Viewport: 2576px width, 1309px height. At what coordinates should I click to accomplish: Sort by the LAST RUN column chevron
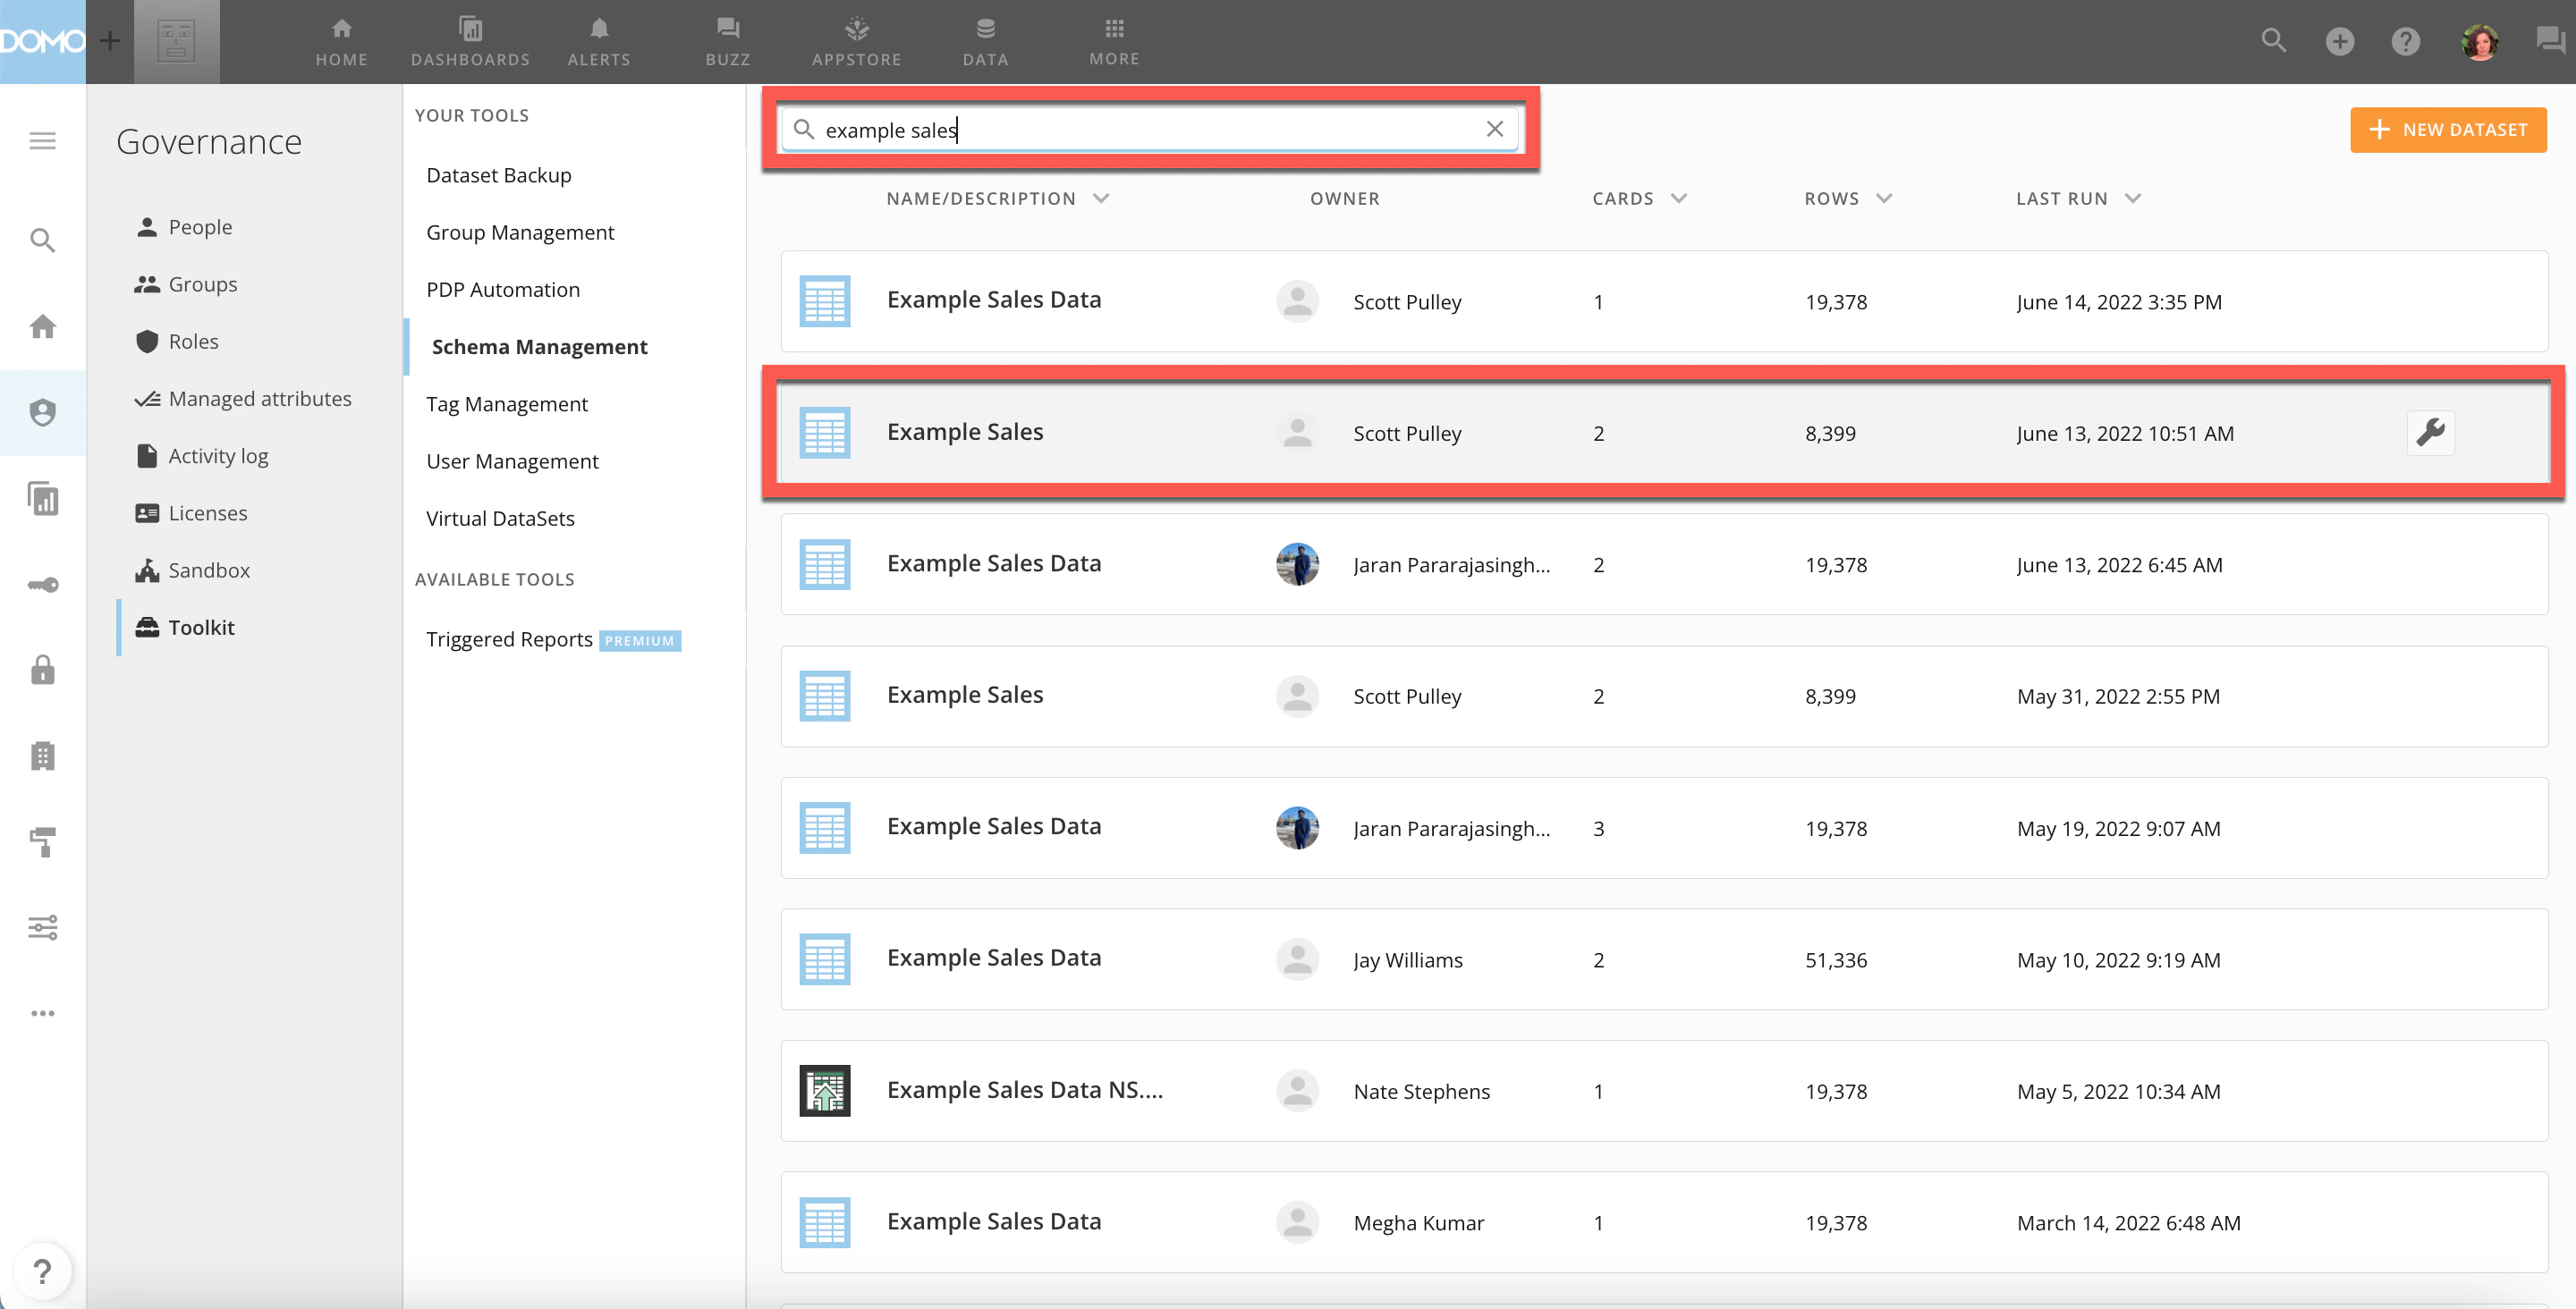[x=2133, y=198]
